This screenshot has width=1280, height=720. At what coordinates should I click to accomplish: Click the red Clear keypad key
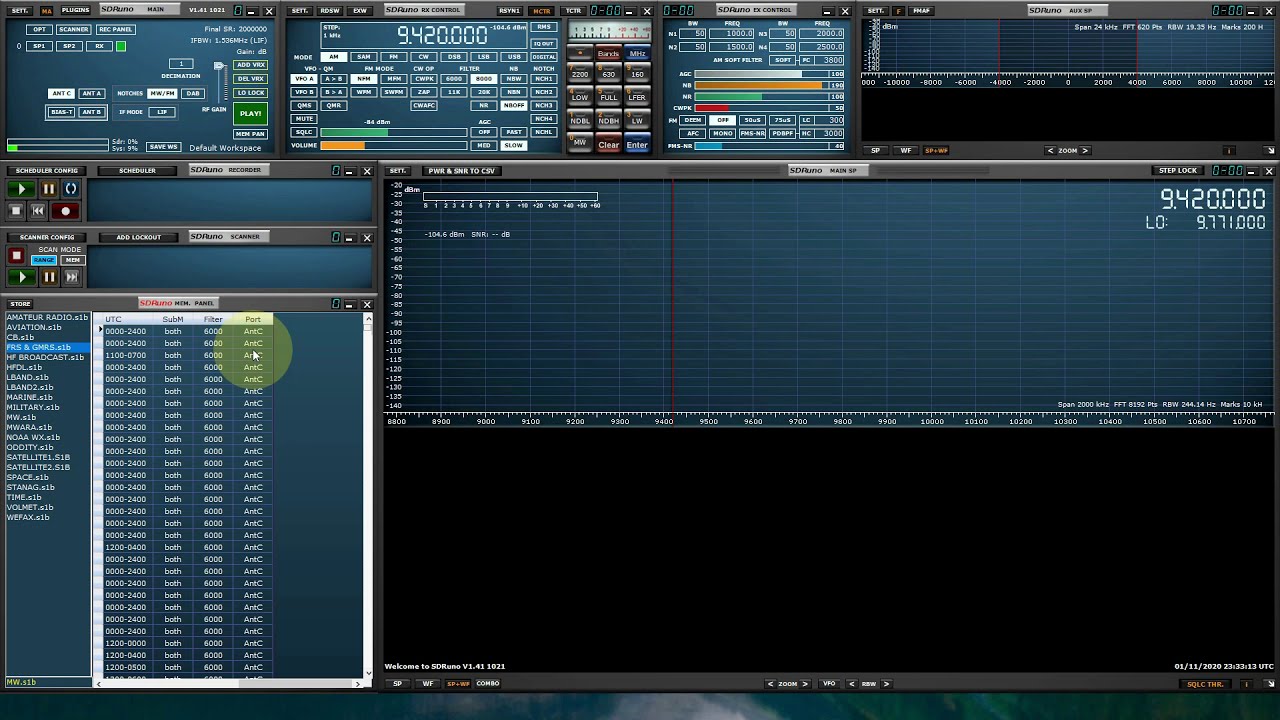coord(608,145)
